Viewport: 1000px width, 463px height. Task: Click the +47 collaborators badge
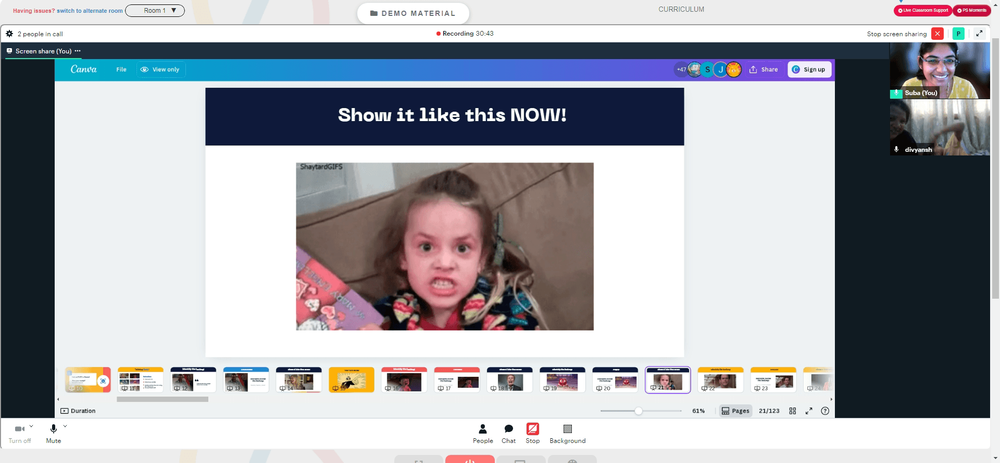pos(681,70)
